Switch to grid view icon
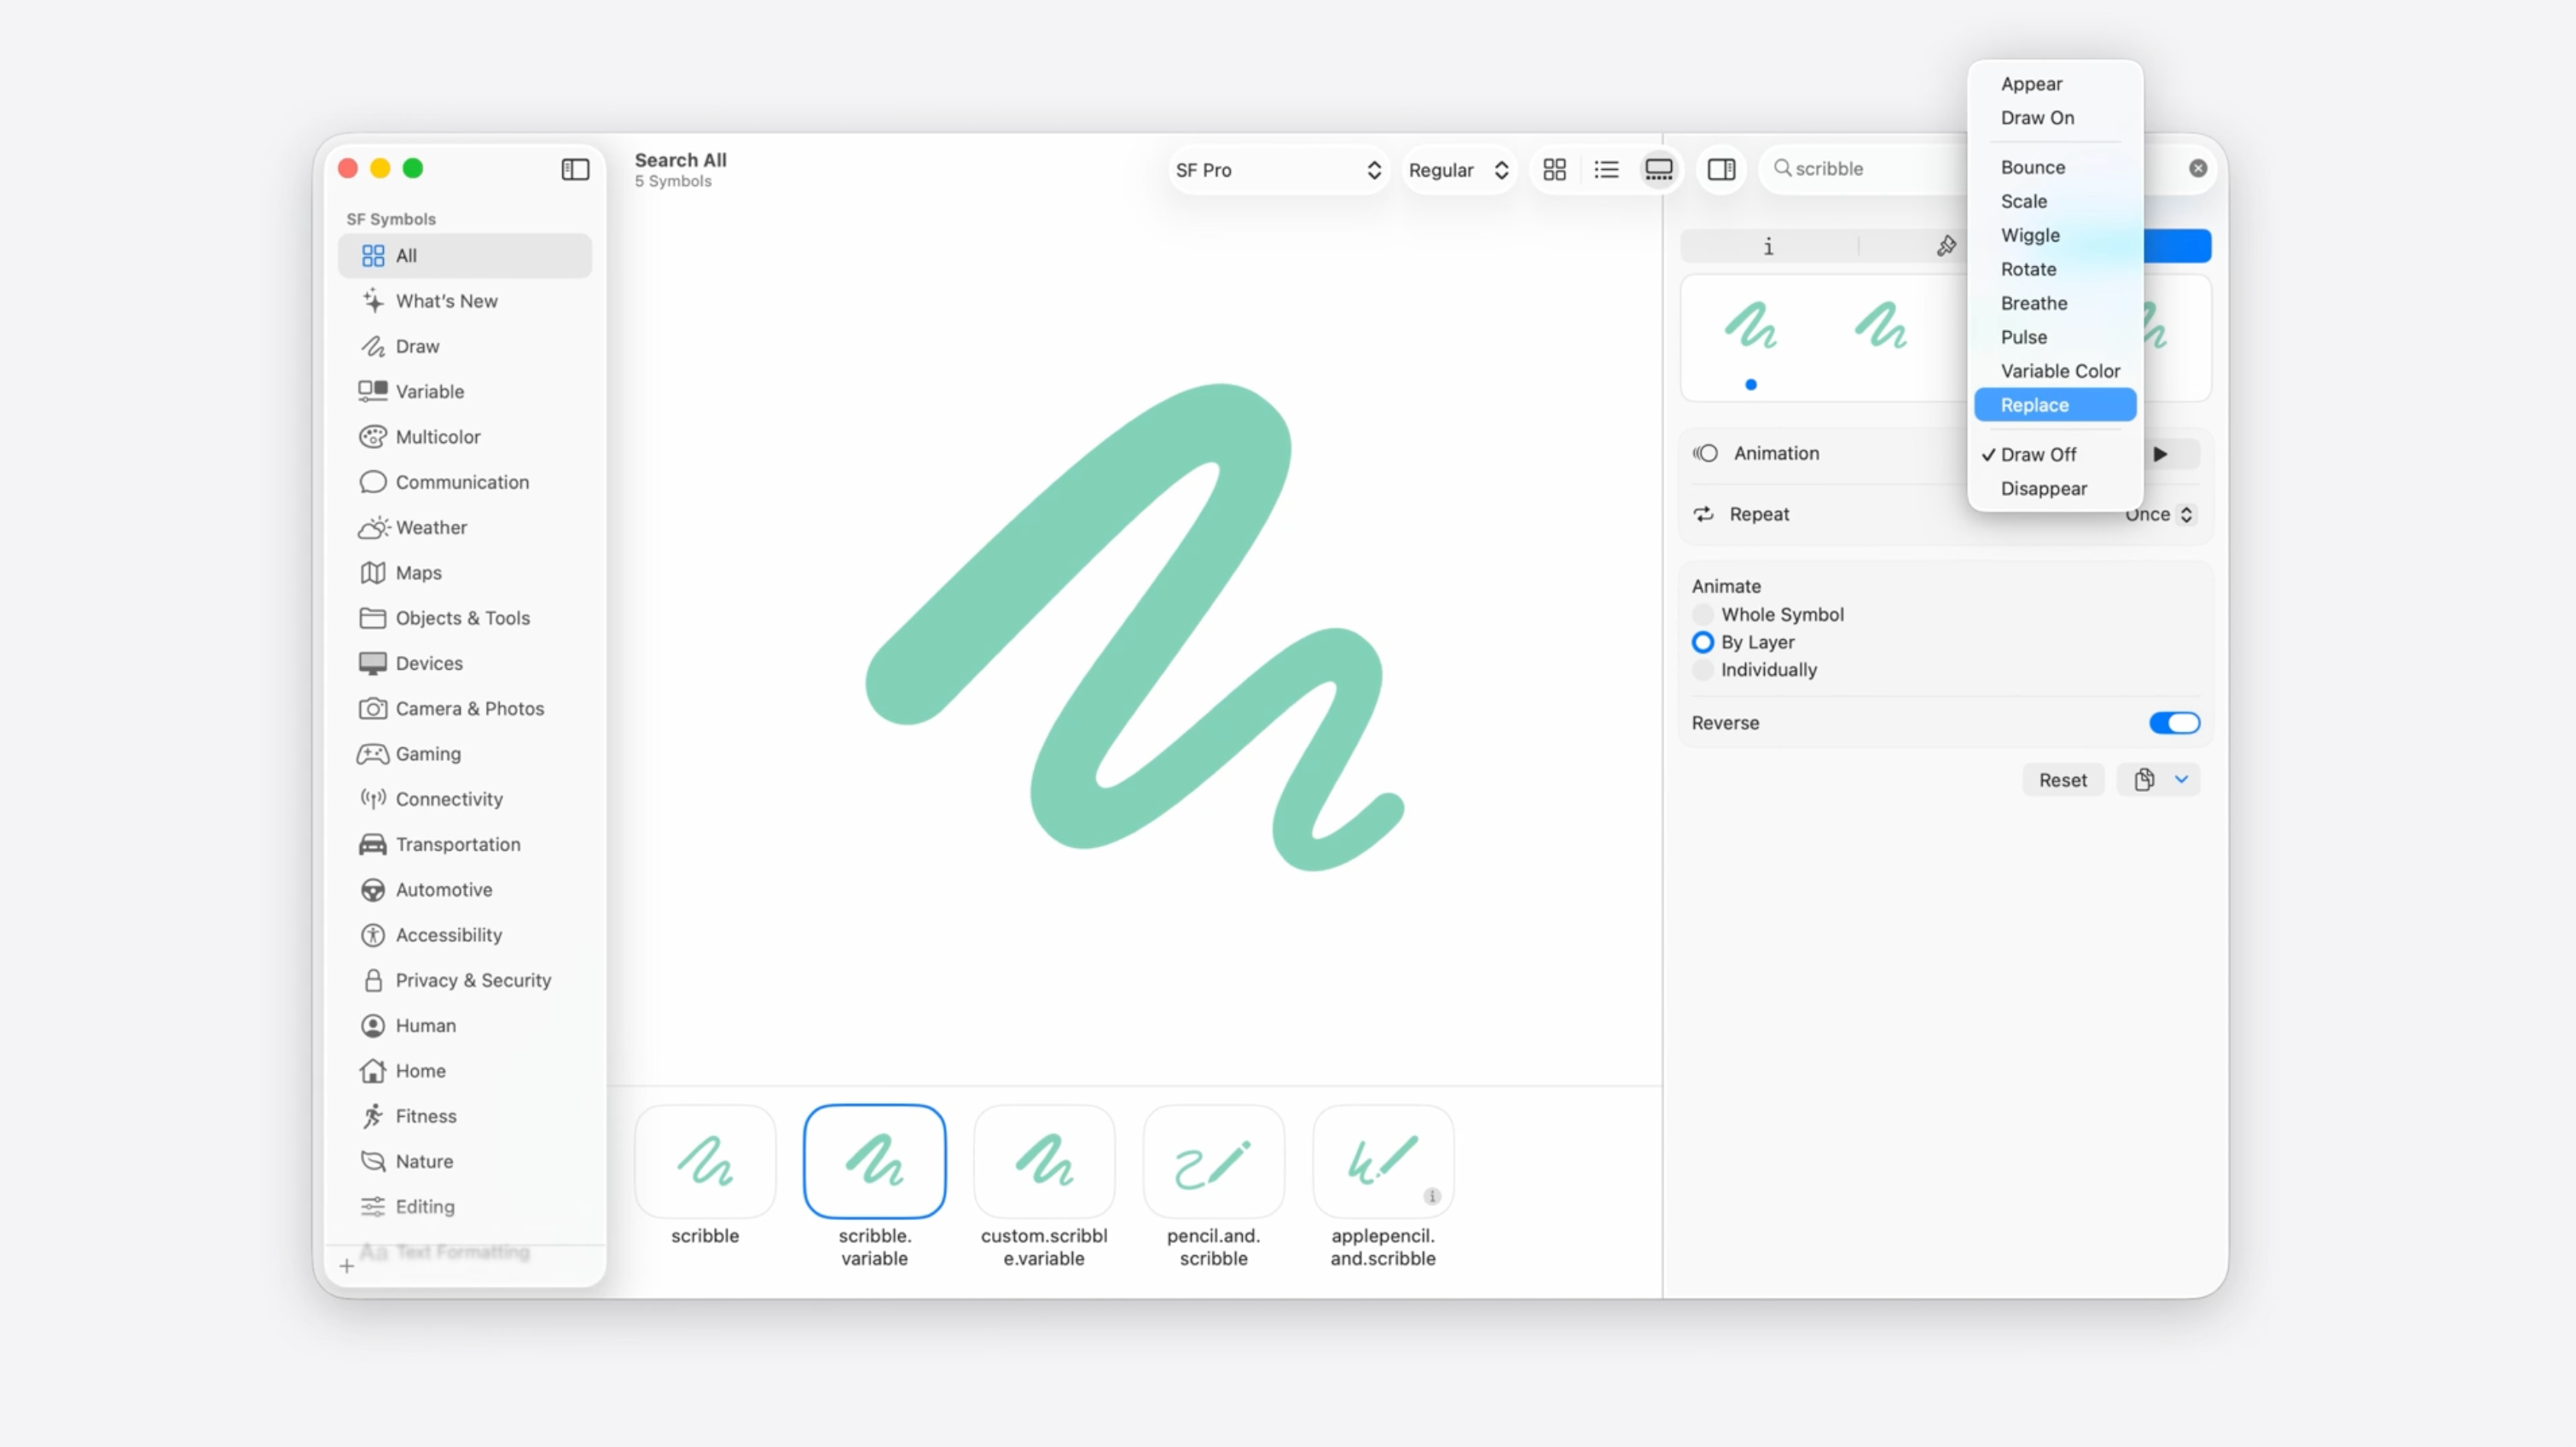The height and width of the screenshot is (1447, 2576). tap(1554, 169)
